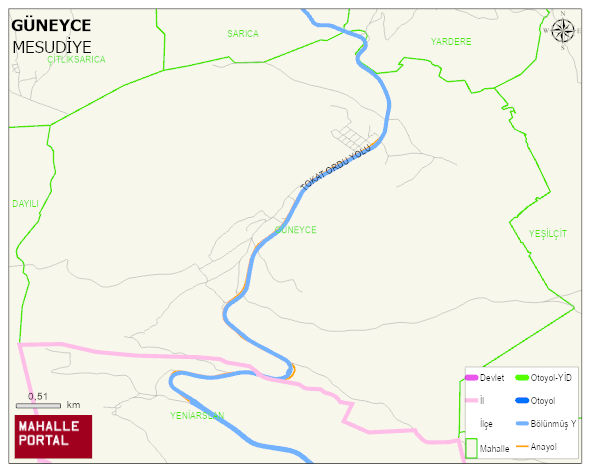Click the İlçe legend label

pos(486,424)
